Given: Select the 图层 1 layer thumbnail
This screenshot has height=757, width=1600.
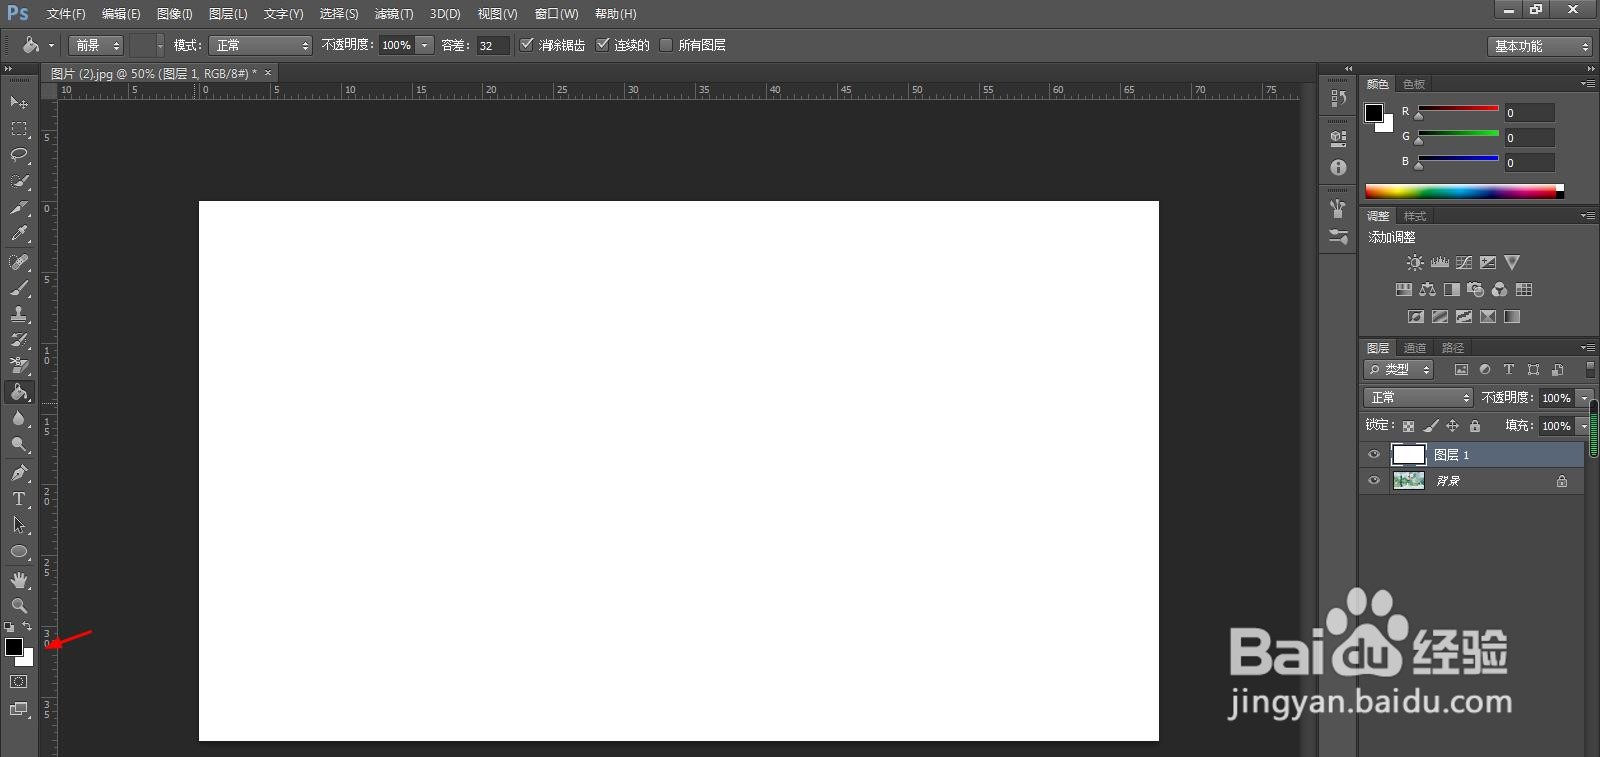Looking at the screenshot, I should tap(1409, 455).
